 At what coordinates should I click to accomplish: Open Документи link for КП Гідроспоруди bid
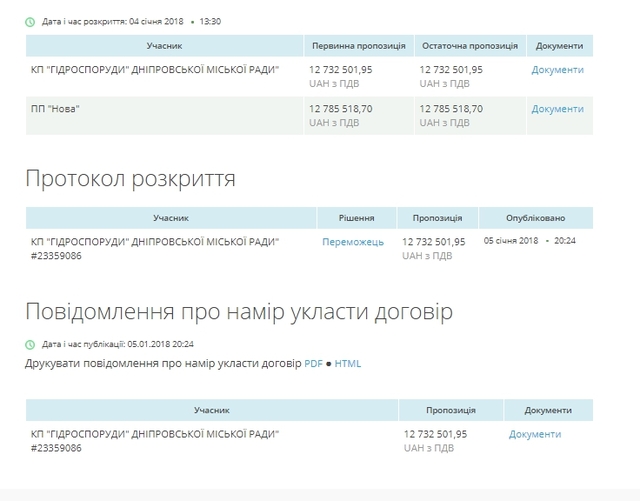557,70
